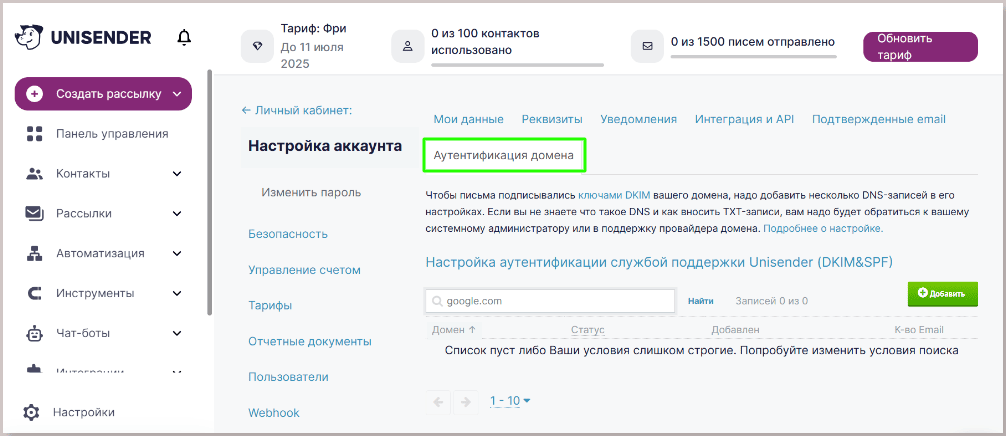Click the diamond tariff icon
The width and height of the screenshot is (1006, 436).
257,47
